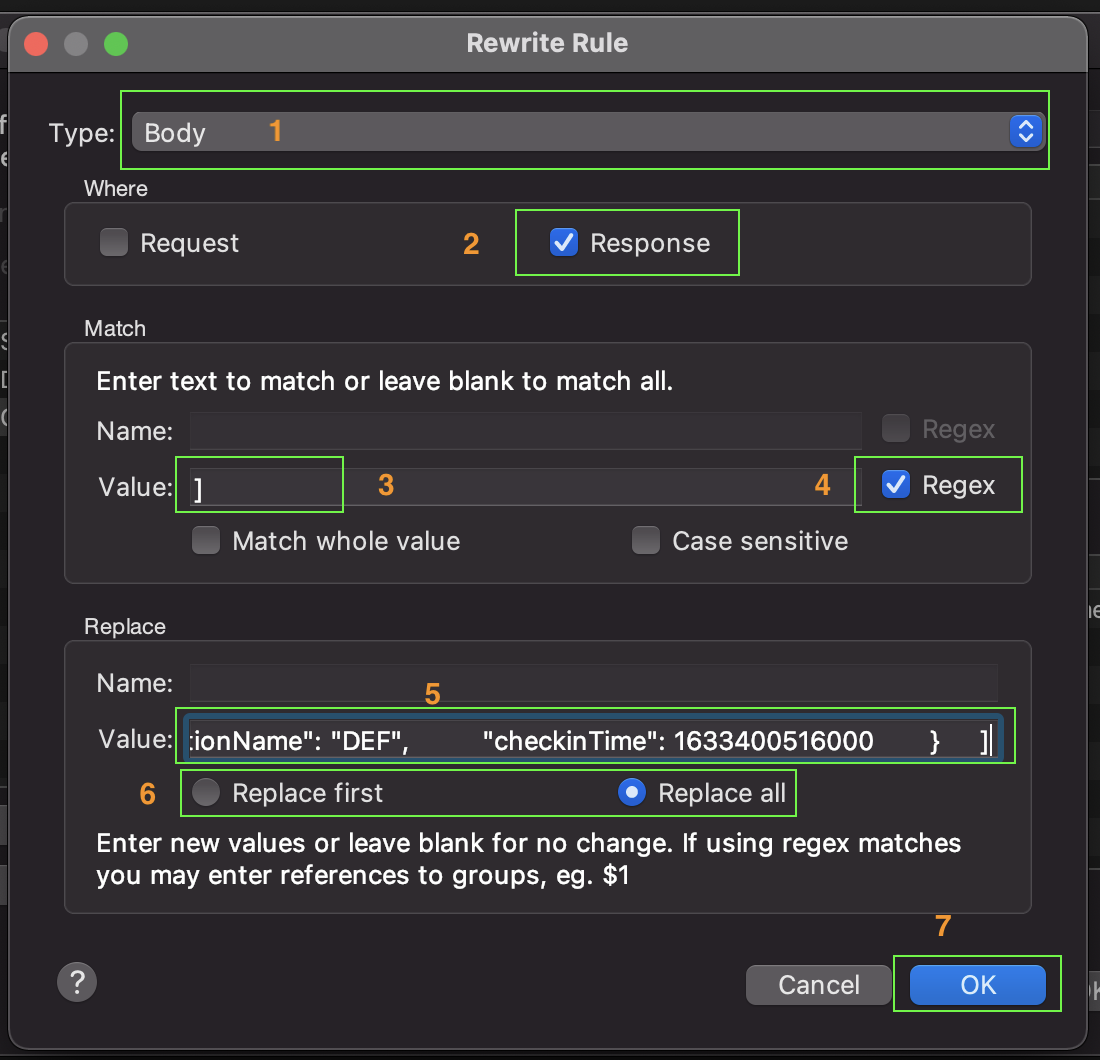
Task: Open help with the question mark button
Action: pyautogui.click(x=77, y=982)
